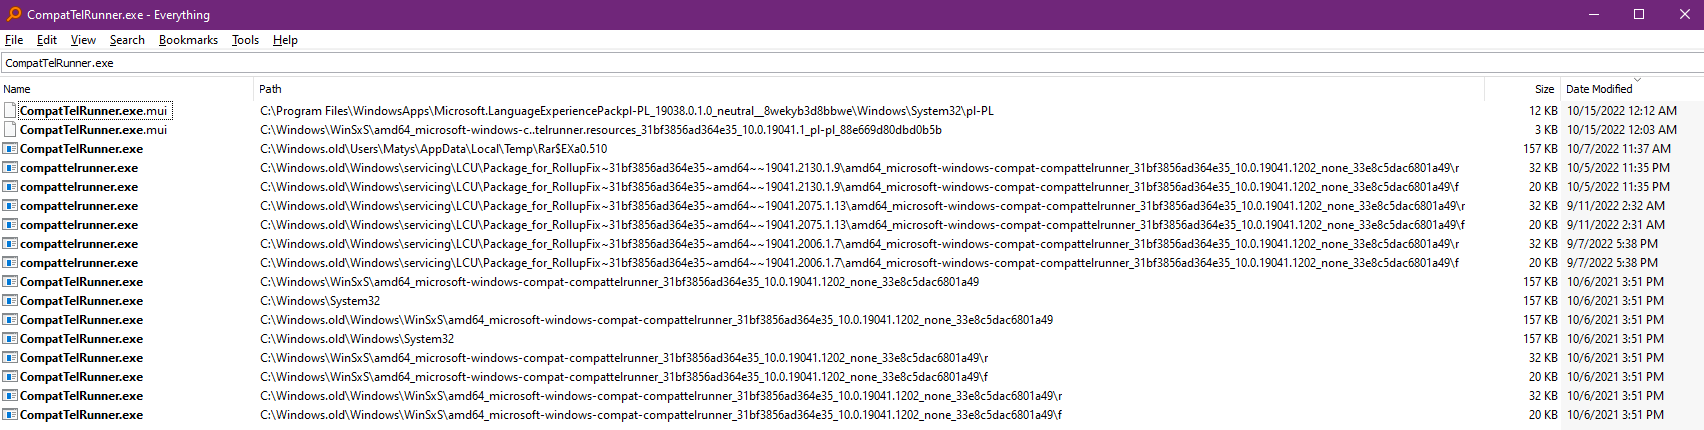Open the Help menu

pyautogui.click(x=285, y=40)
